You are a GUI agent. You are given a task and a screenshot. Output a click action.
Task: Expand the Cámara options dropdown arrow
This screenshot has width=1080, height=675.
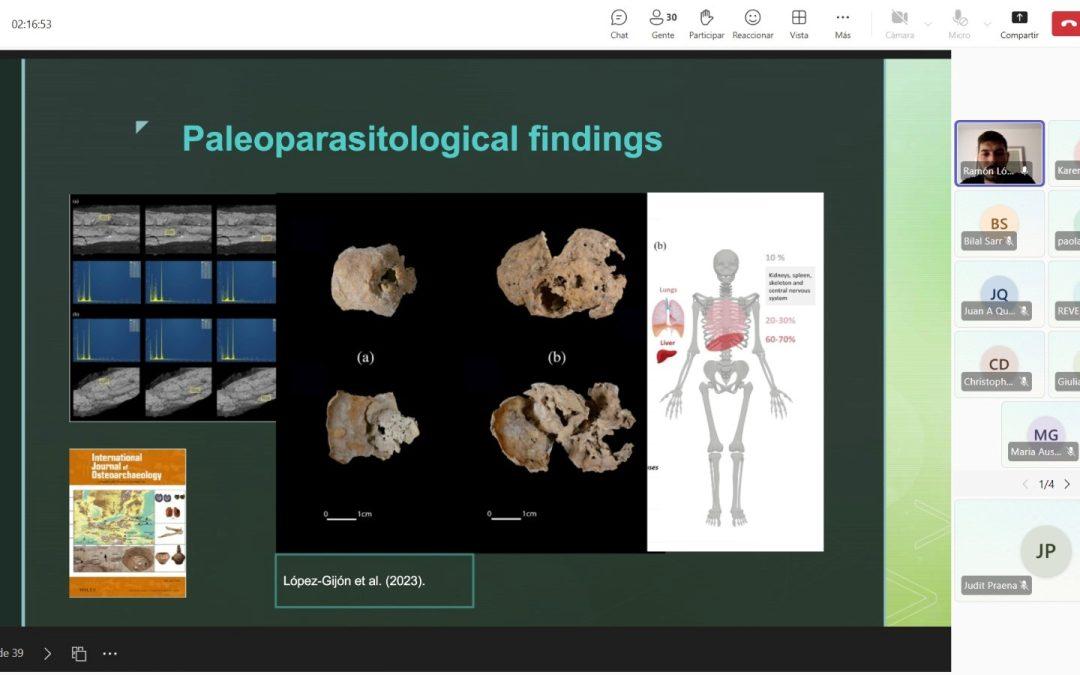928,23
